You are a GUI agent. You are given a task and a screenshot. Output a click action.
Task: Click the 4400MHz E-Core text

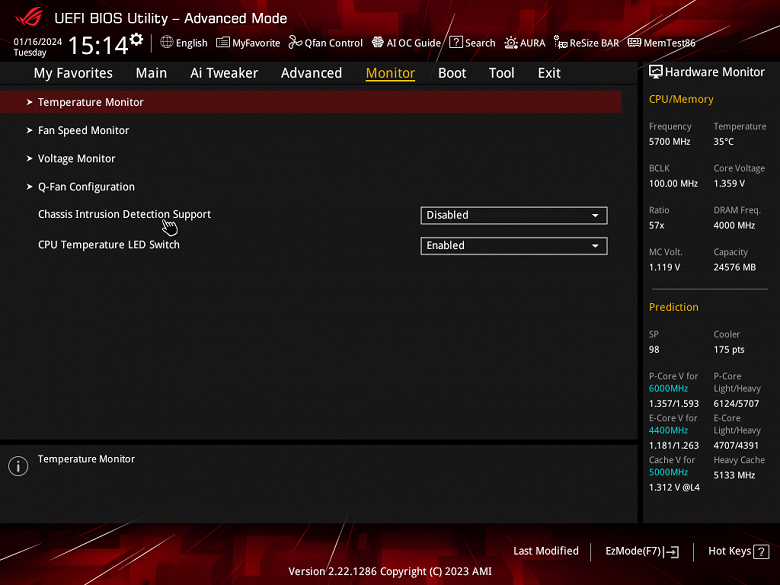tap(668, 430)
